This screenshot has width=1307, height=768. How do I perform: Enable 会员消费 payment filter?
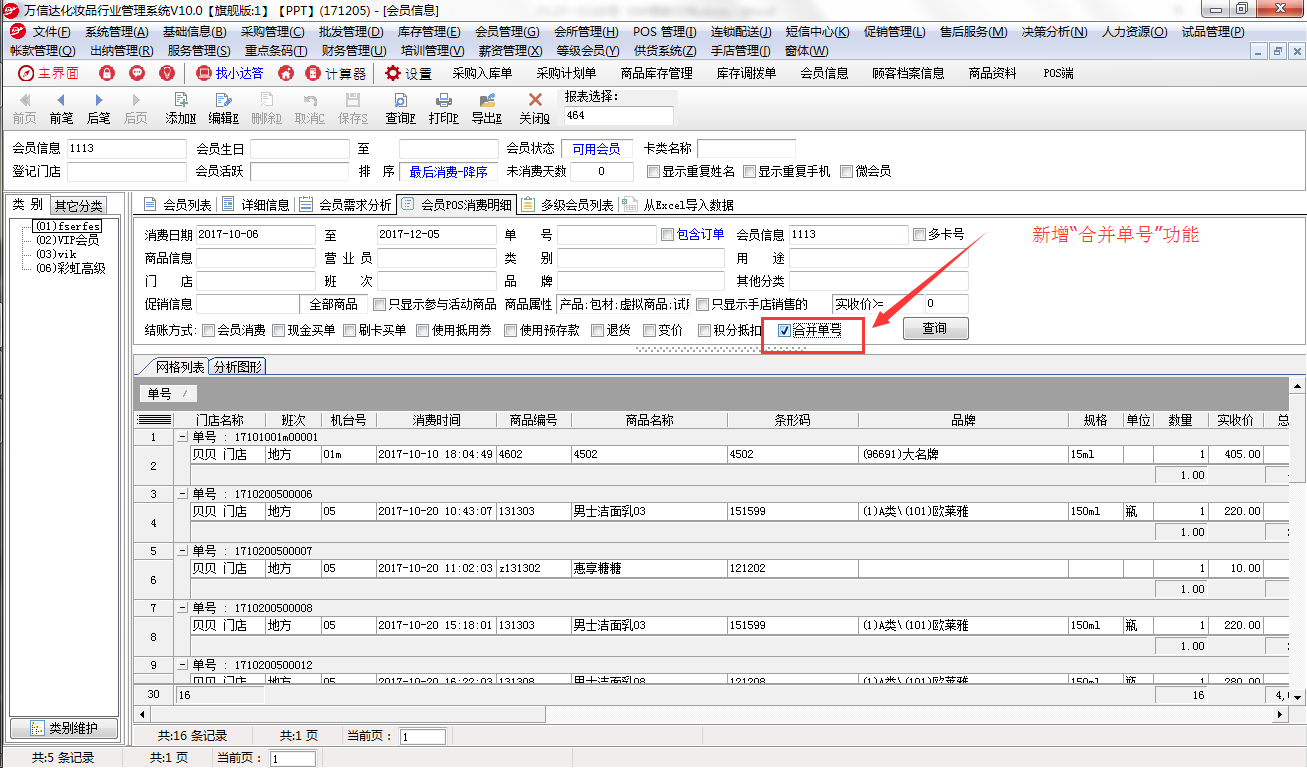coord(208,330)
